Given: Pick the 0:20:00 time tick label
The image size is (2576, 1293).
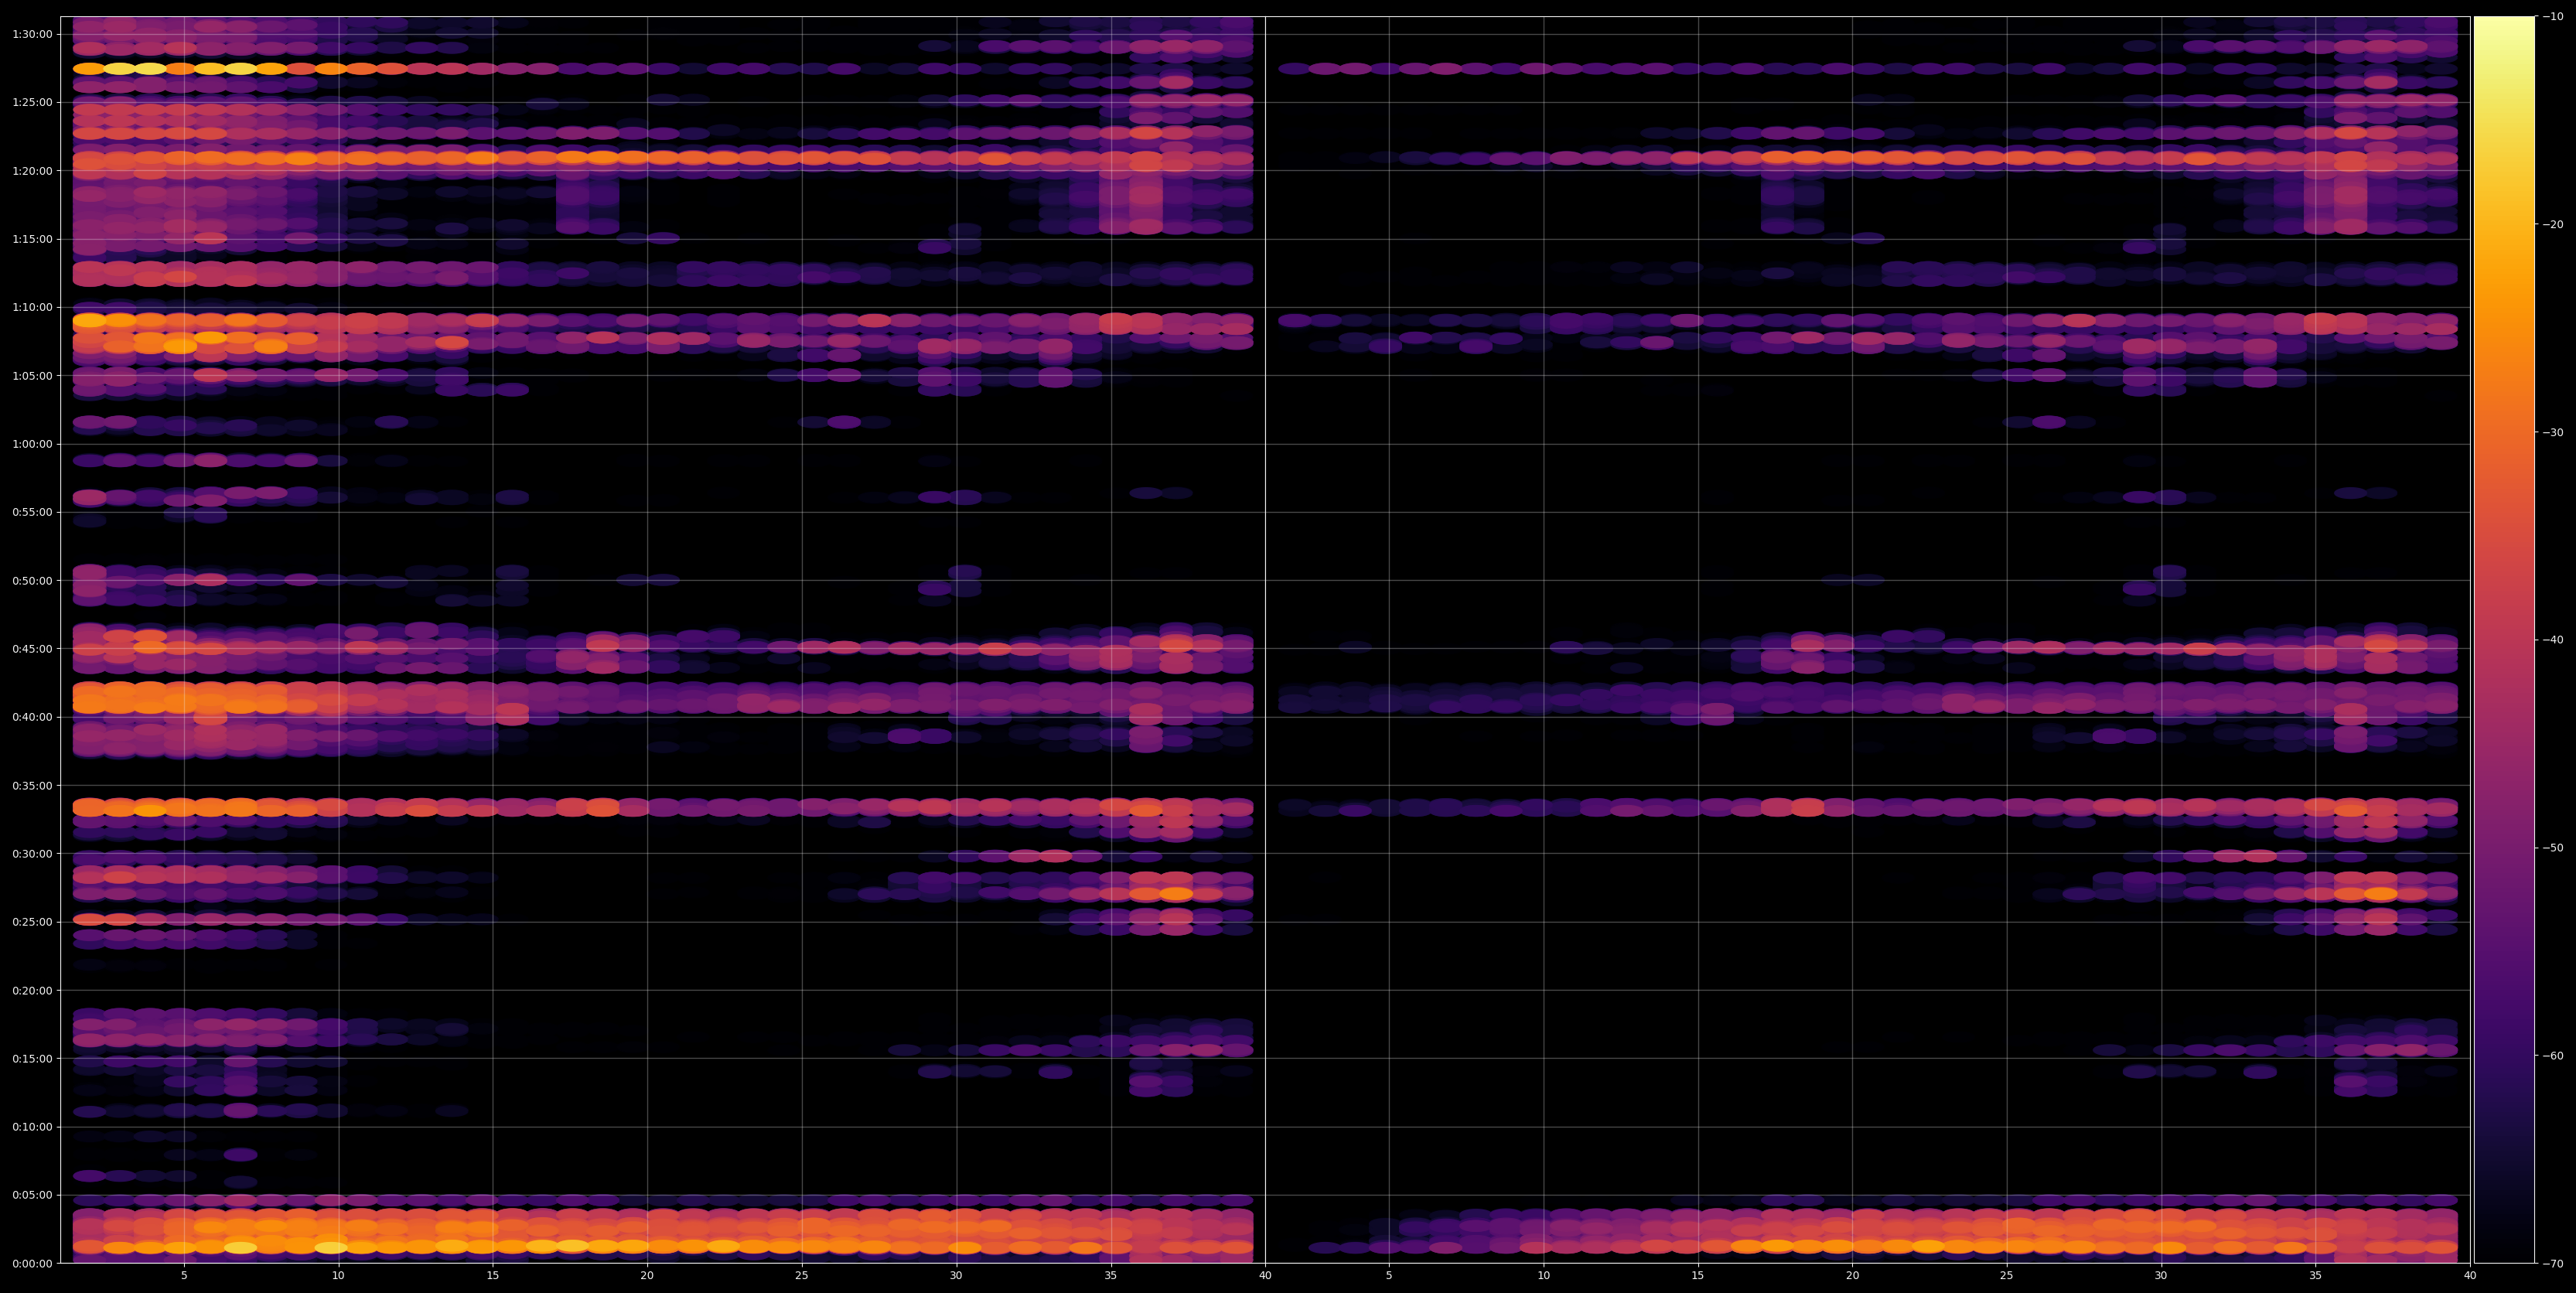Looking at the screenshot, I should tap(32, 990).
